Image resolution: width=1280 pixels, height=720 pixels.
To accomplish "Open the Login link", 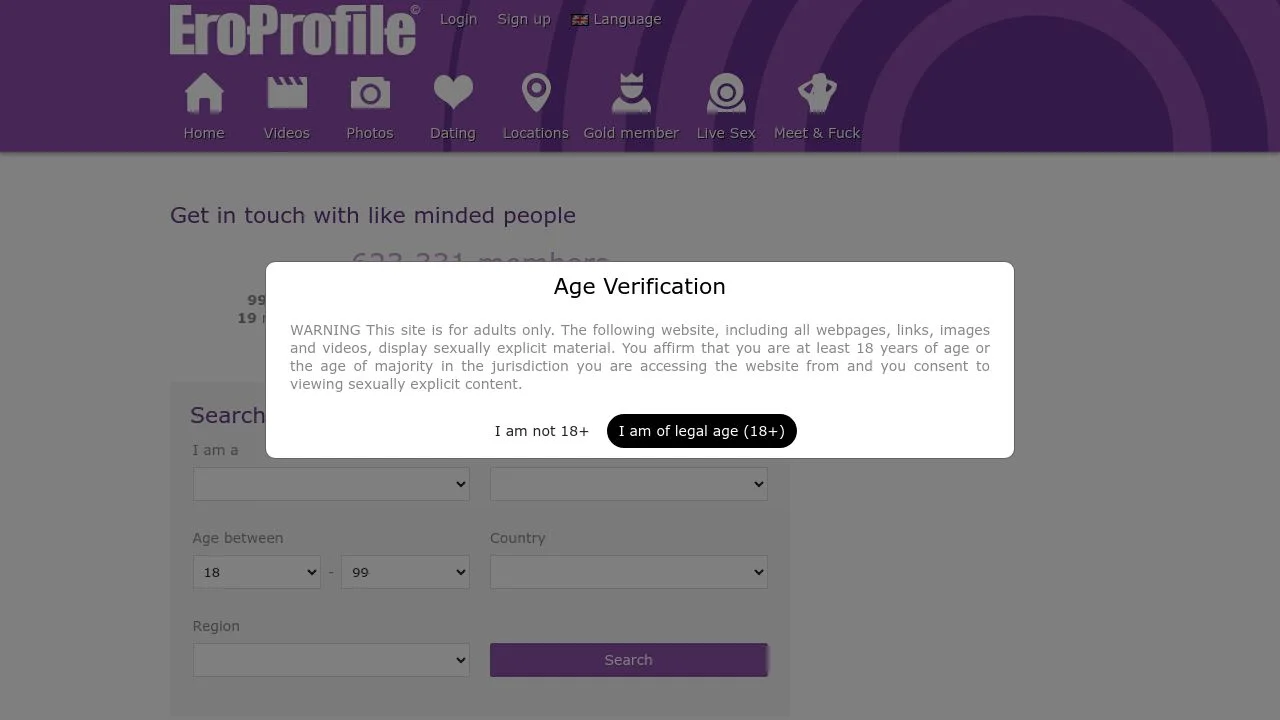I will point(458,19).
